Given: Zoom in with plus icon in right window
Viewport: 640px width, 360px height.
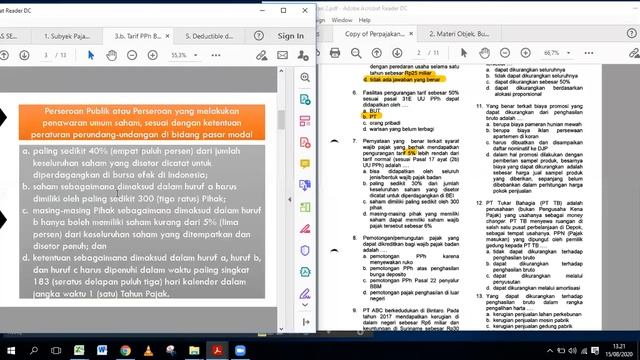Looking at the screenshot, I should tap(526, 53).
